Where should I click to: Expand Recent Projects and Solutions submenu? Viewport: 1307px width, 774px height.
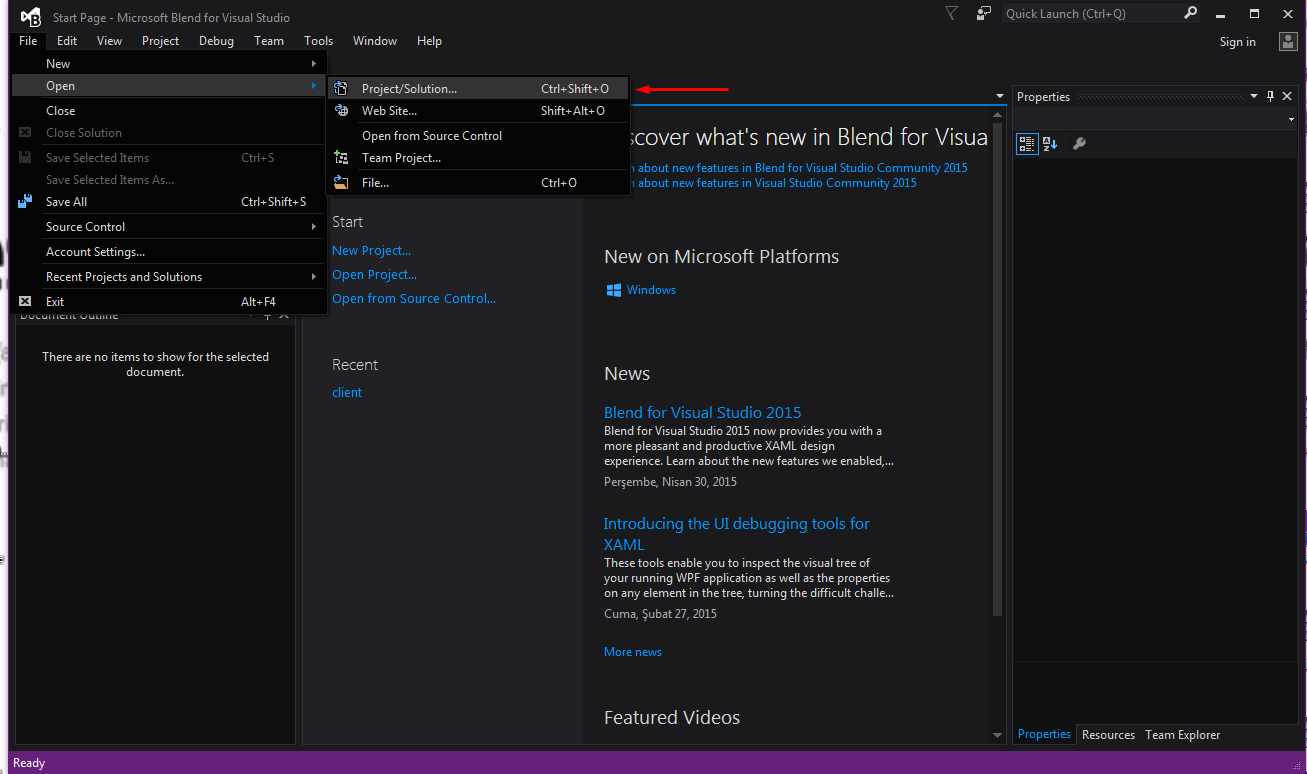tap(169, 277)
